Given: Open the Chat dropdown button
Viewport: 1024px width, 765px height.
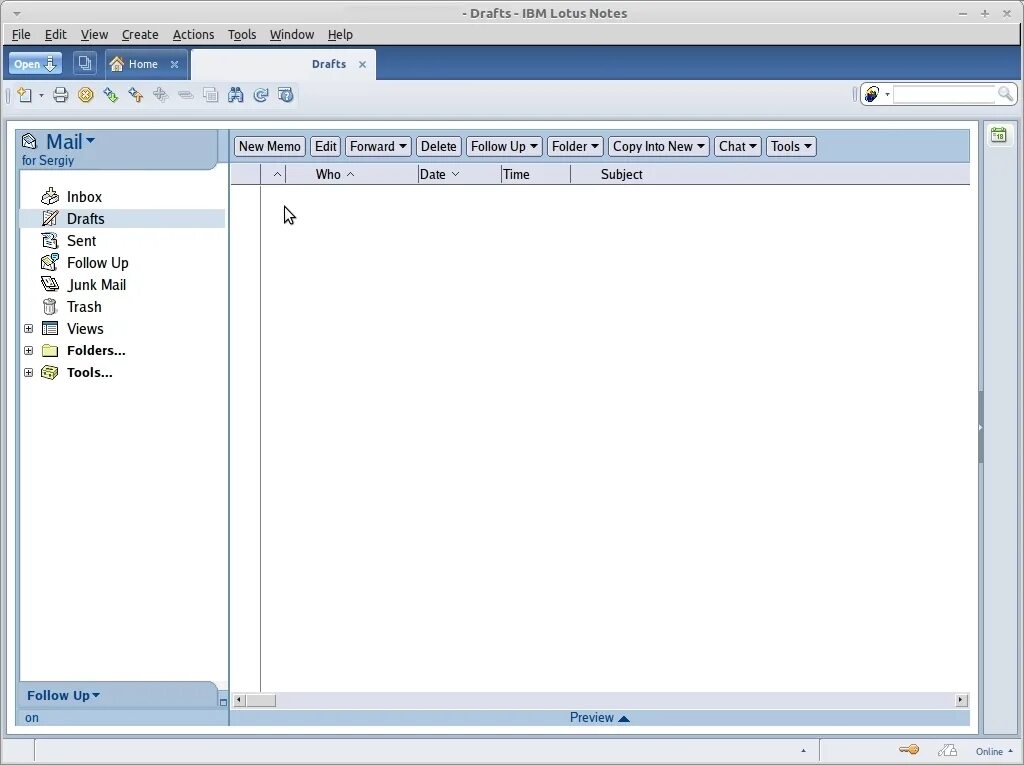Looking at the screenshot, I should pos(738,146).
